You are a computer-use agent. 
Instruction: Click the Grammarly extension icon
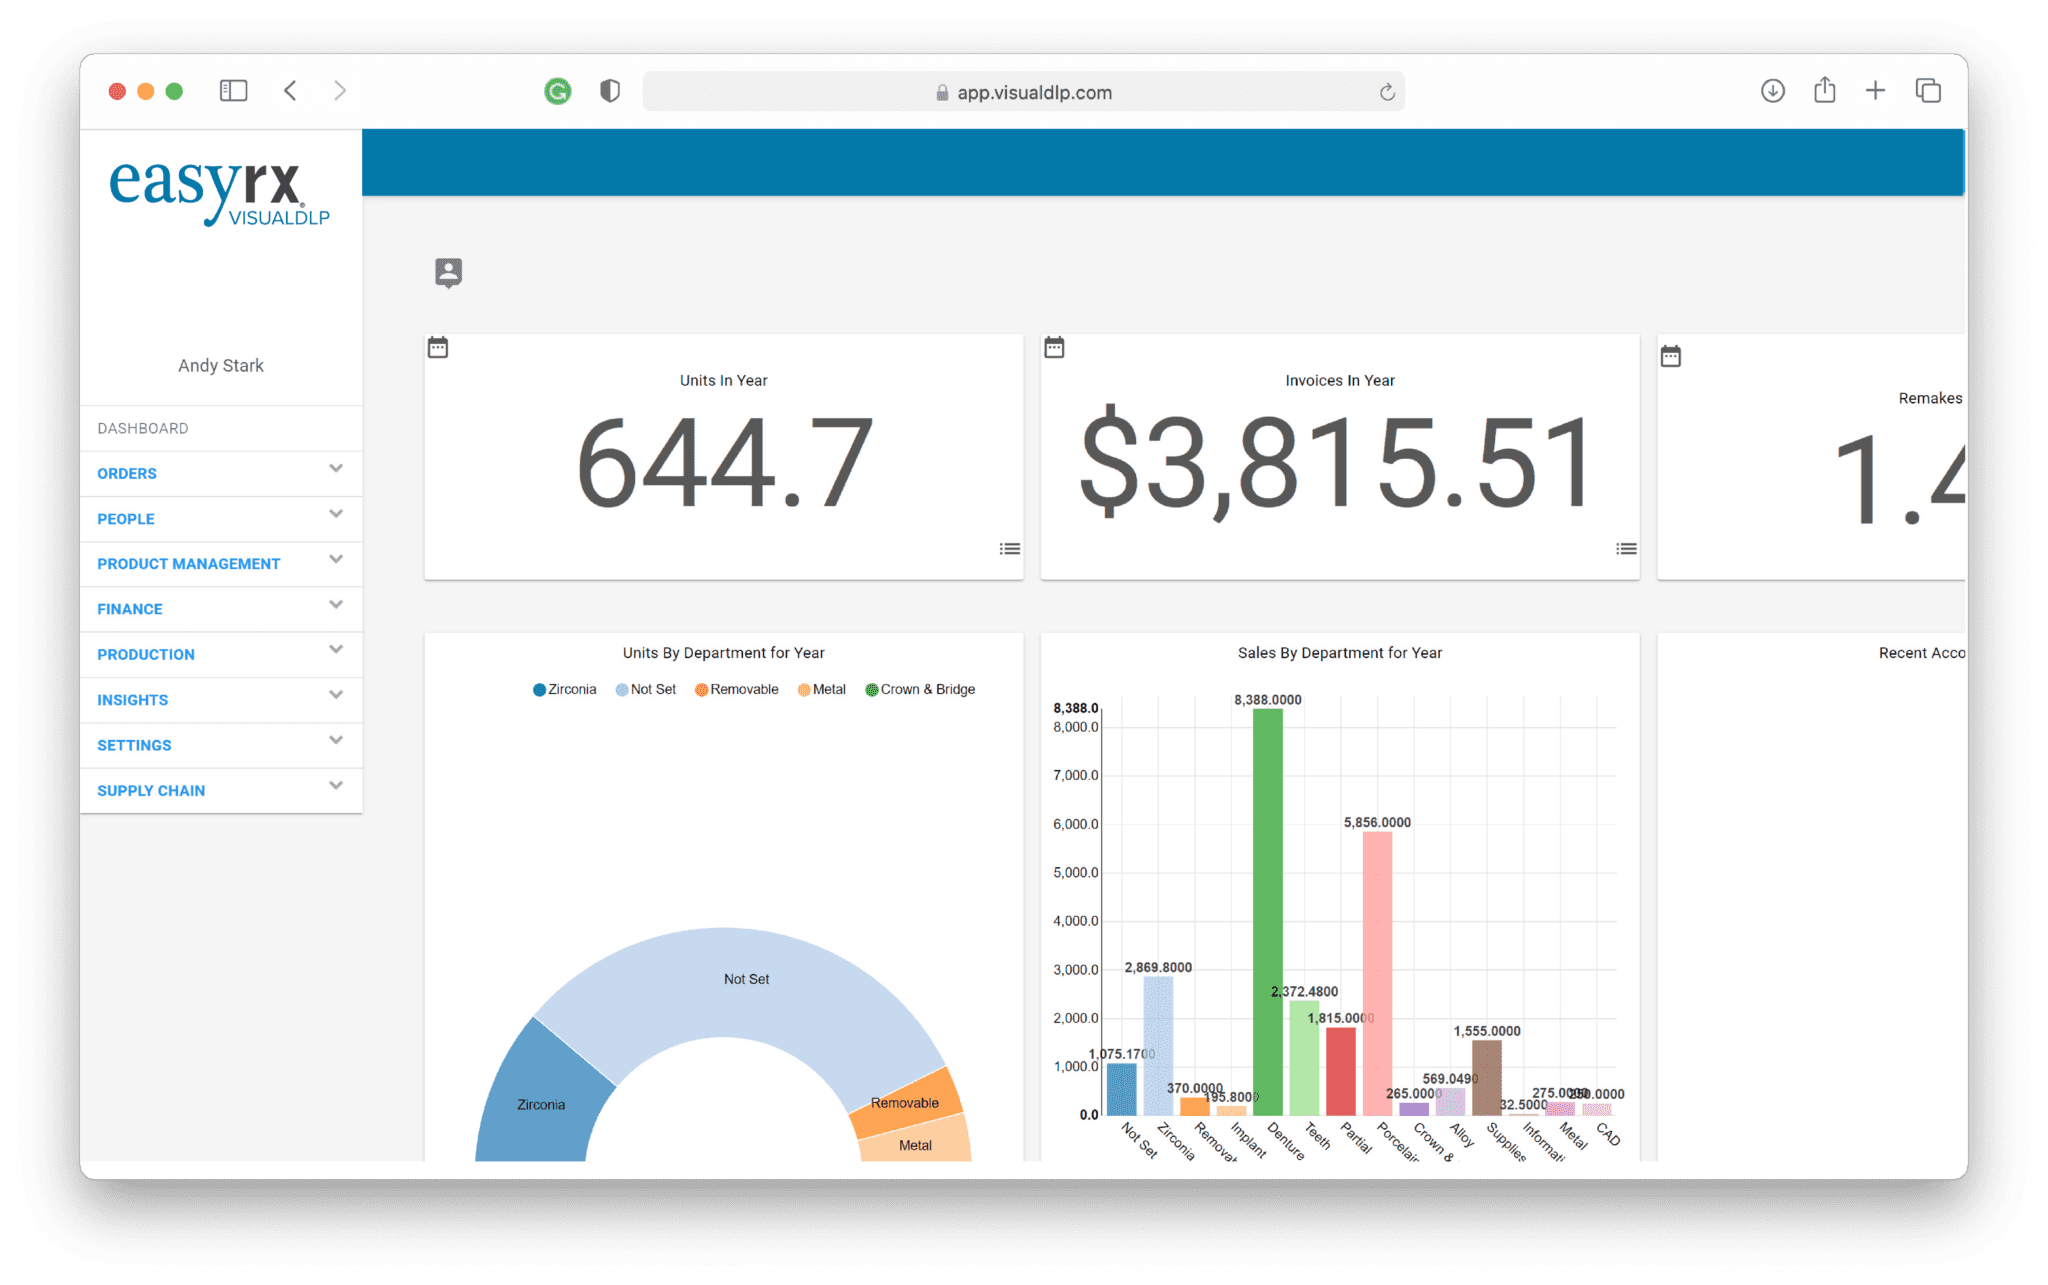(557, 92)
